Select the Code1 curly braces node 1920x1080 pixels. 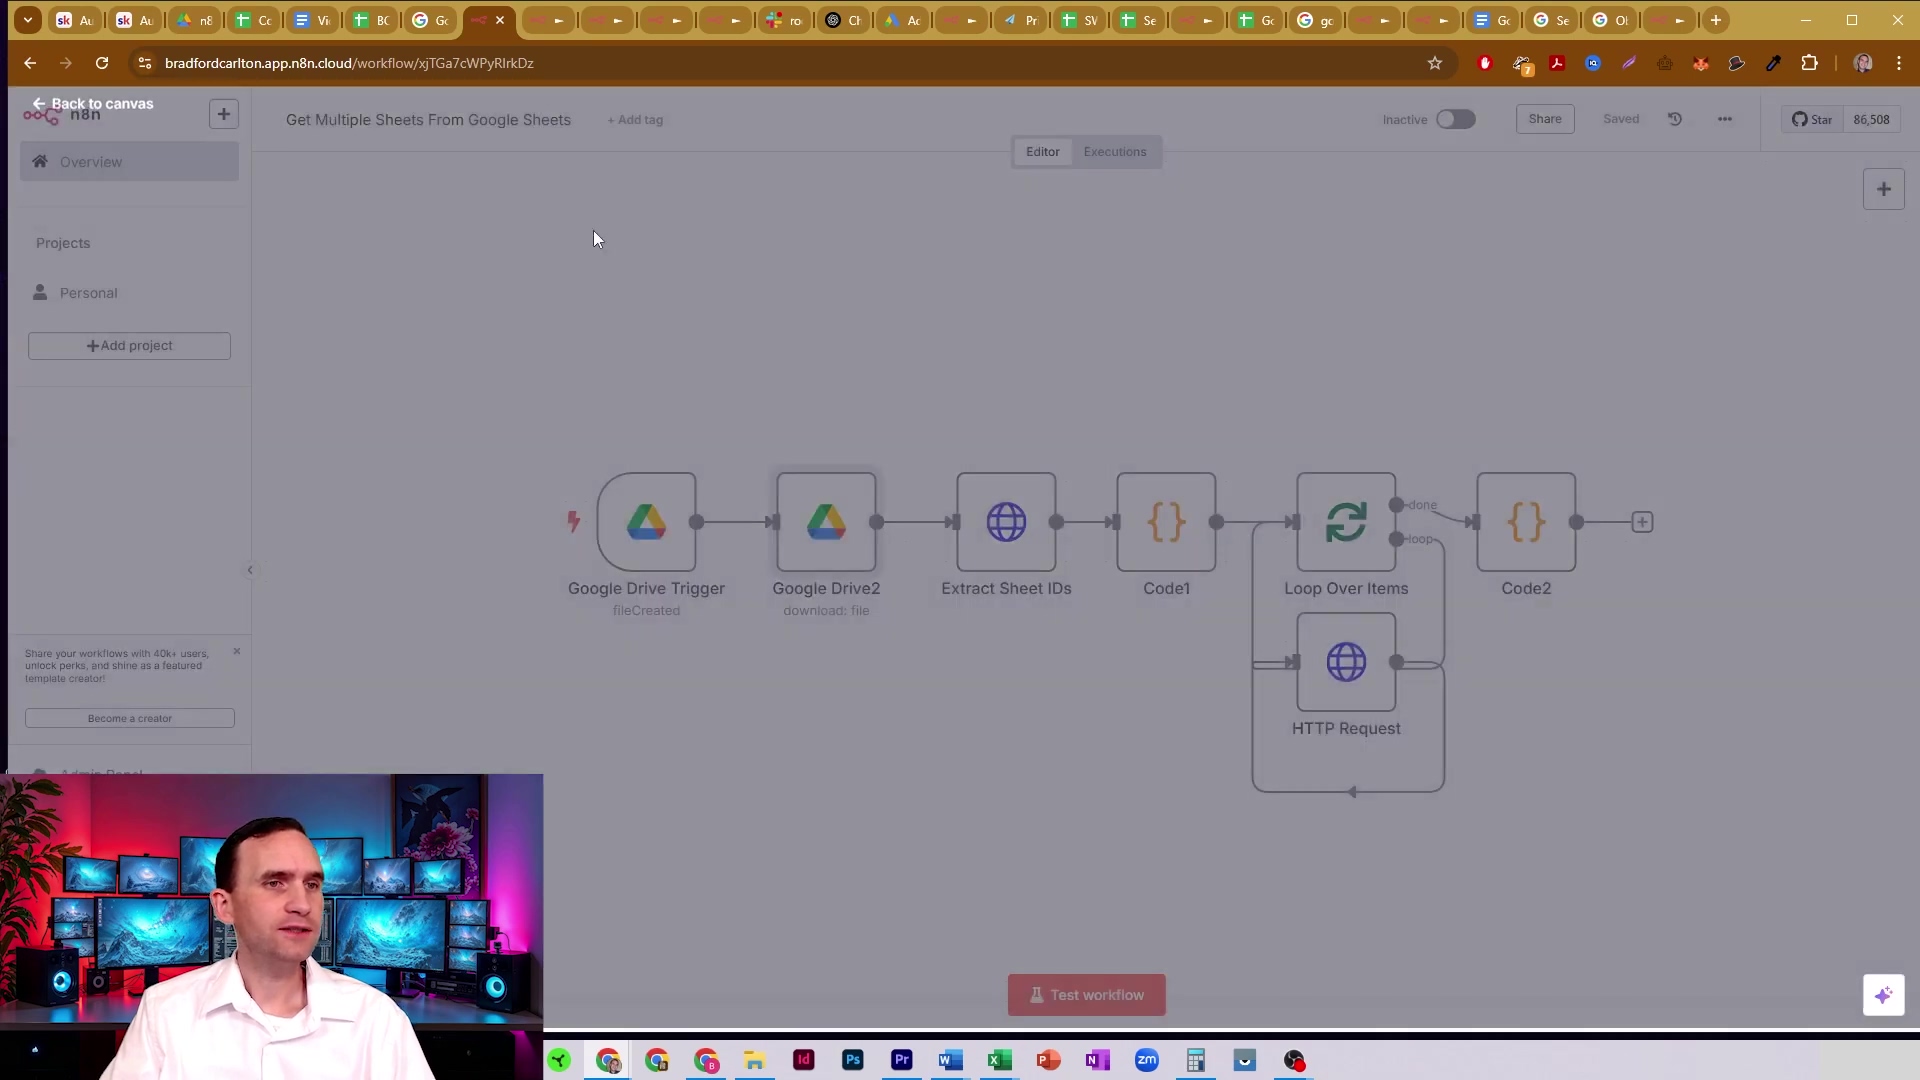(1166, 522)
